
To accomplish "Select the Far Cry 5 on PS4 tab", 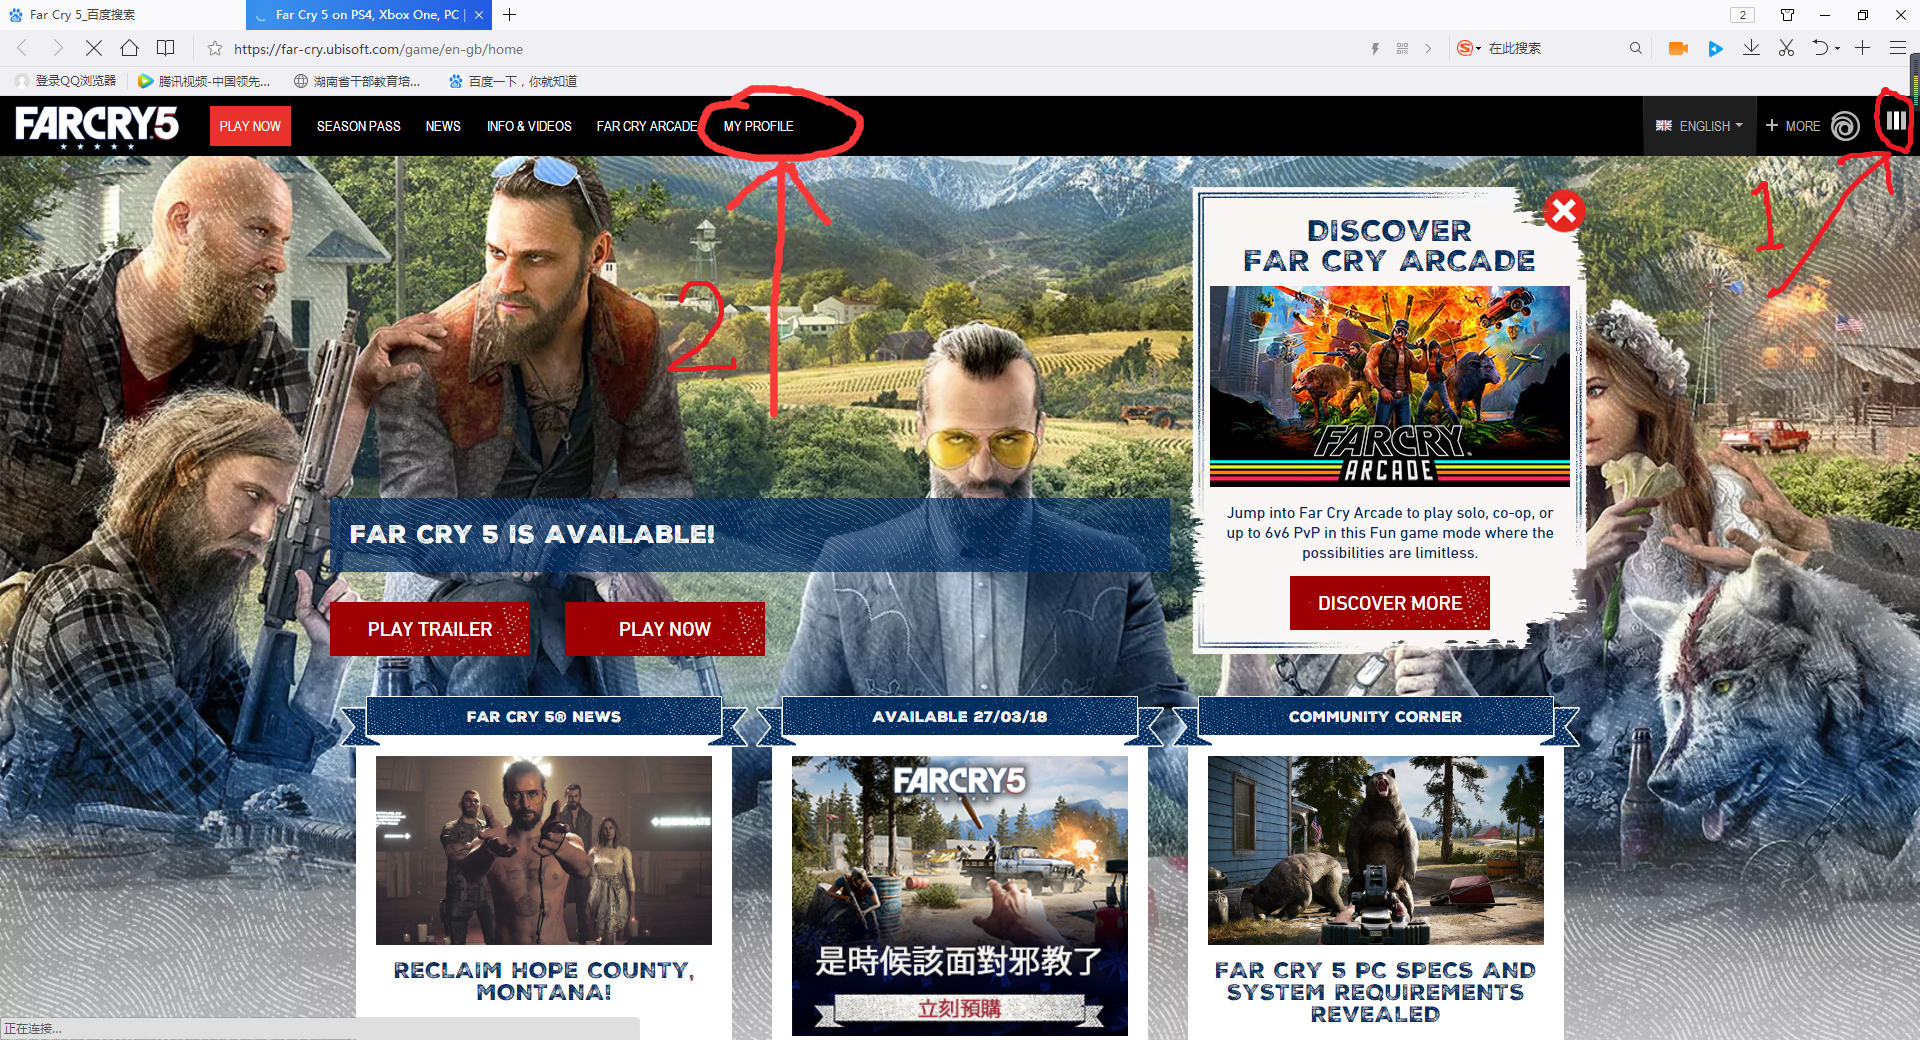I will point(368,15).
